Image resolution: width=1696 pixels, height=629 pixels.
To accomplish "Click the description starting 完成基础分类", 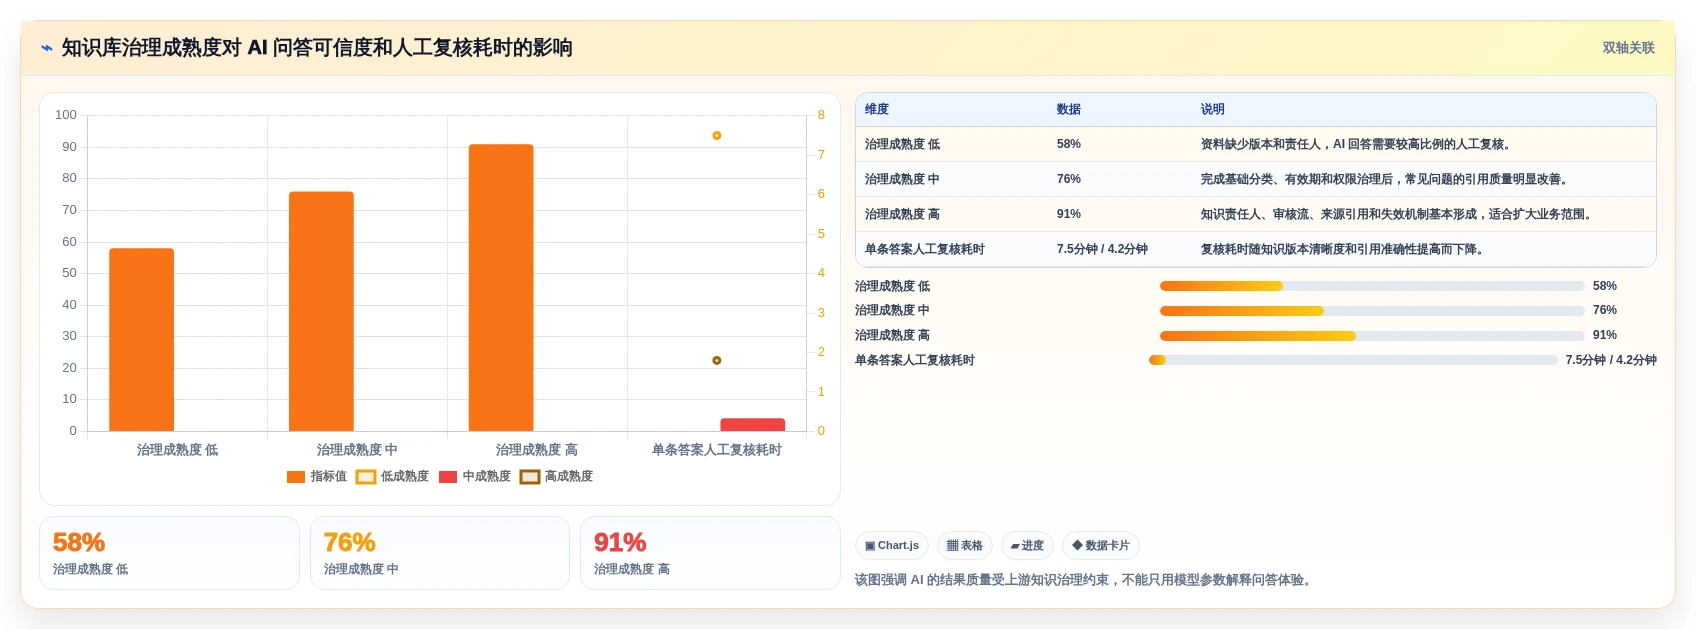I will pos(1386,179).
